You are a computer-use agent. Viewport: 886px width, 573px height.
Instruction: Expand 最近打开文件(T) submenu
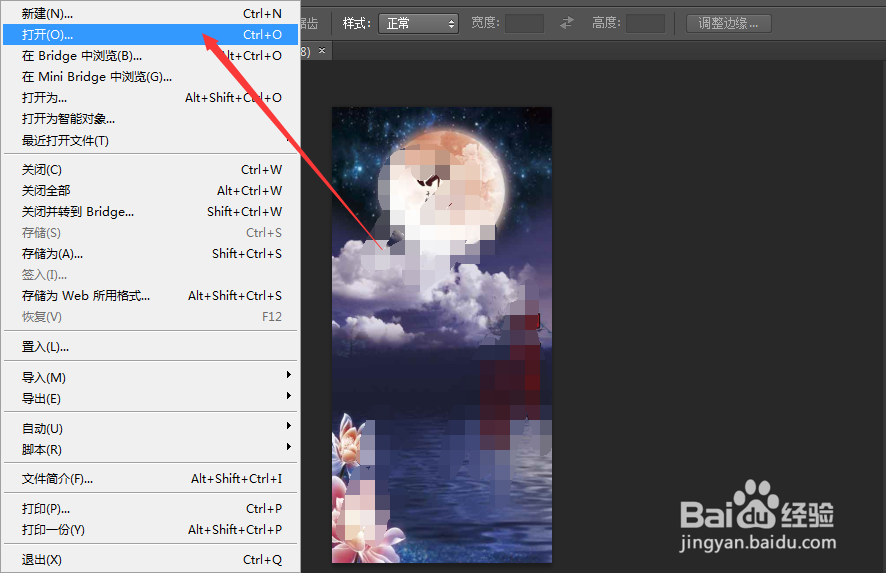coord(151,140)
